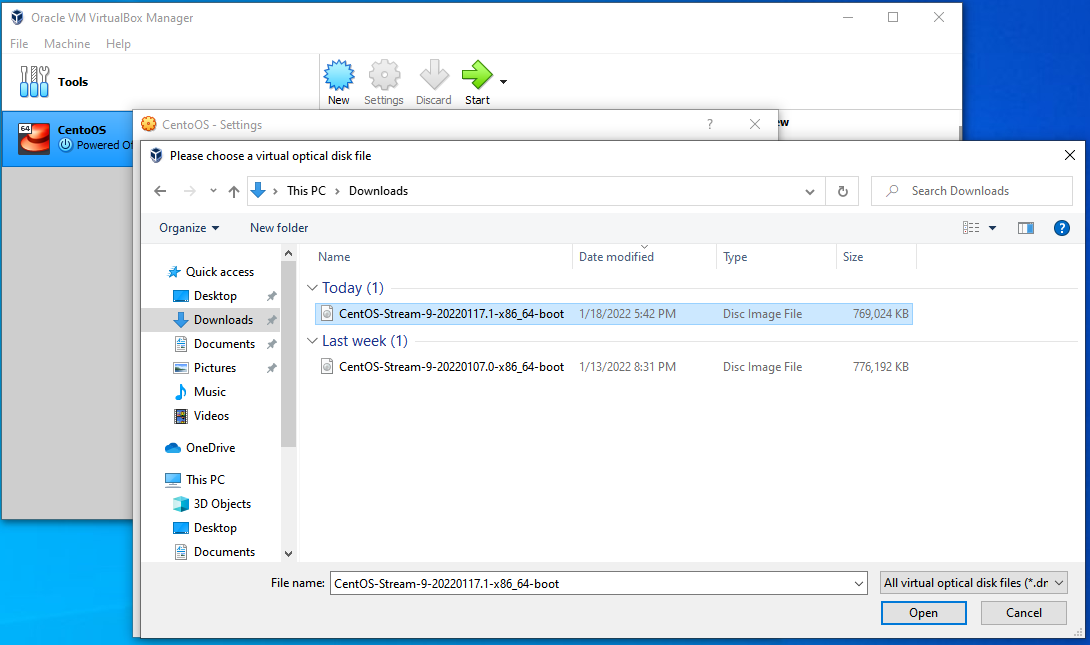Open file dialog help icon
This screenshot has height=645, width=1090.
click(1061, 228)
